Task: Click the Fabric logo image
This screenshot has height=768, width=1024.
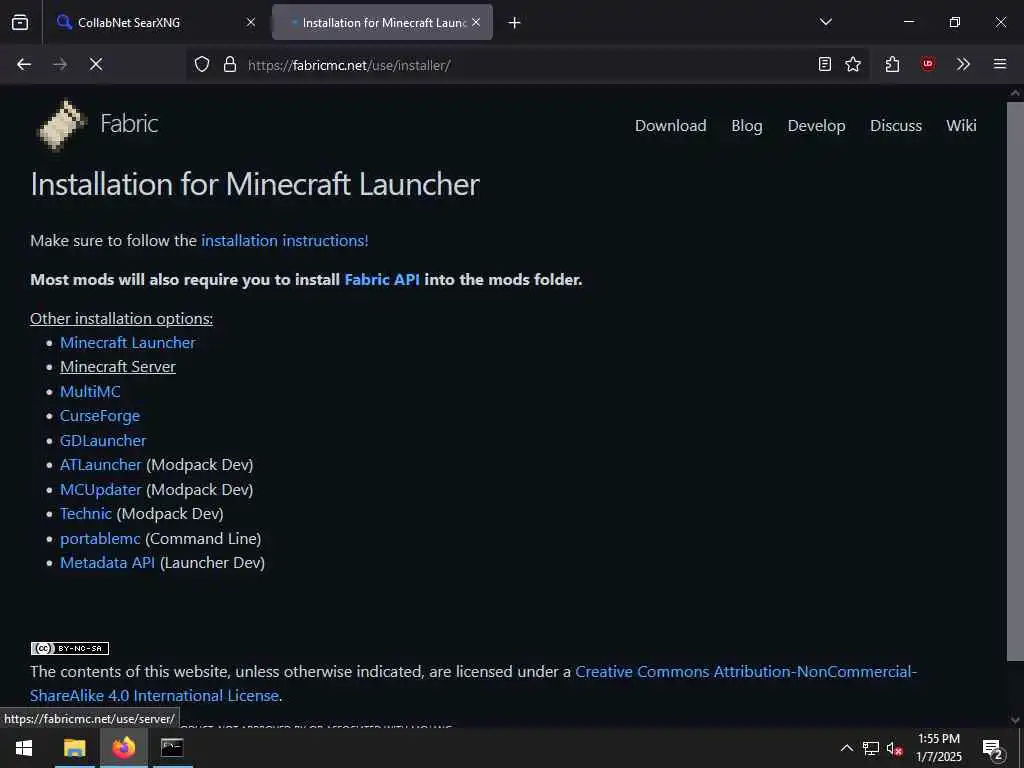Action: pos(61,125)
